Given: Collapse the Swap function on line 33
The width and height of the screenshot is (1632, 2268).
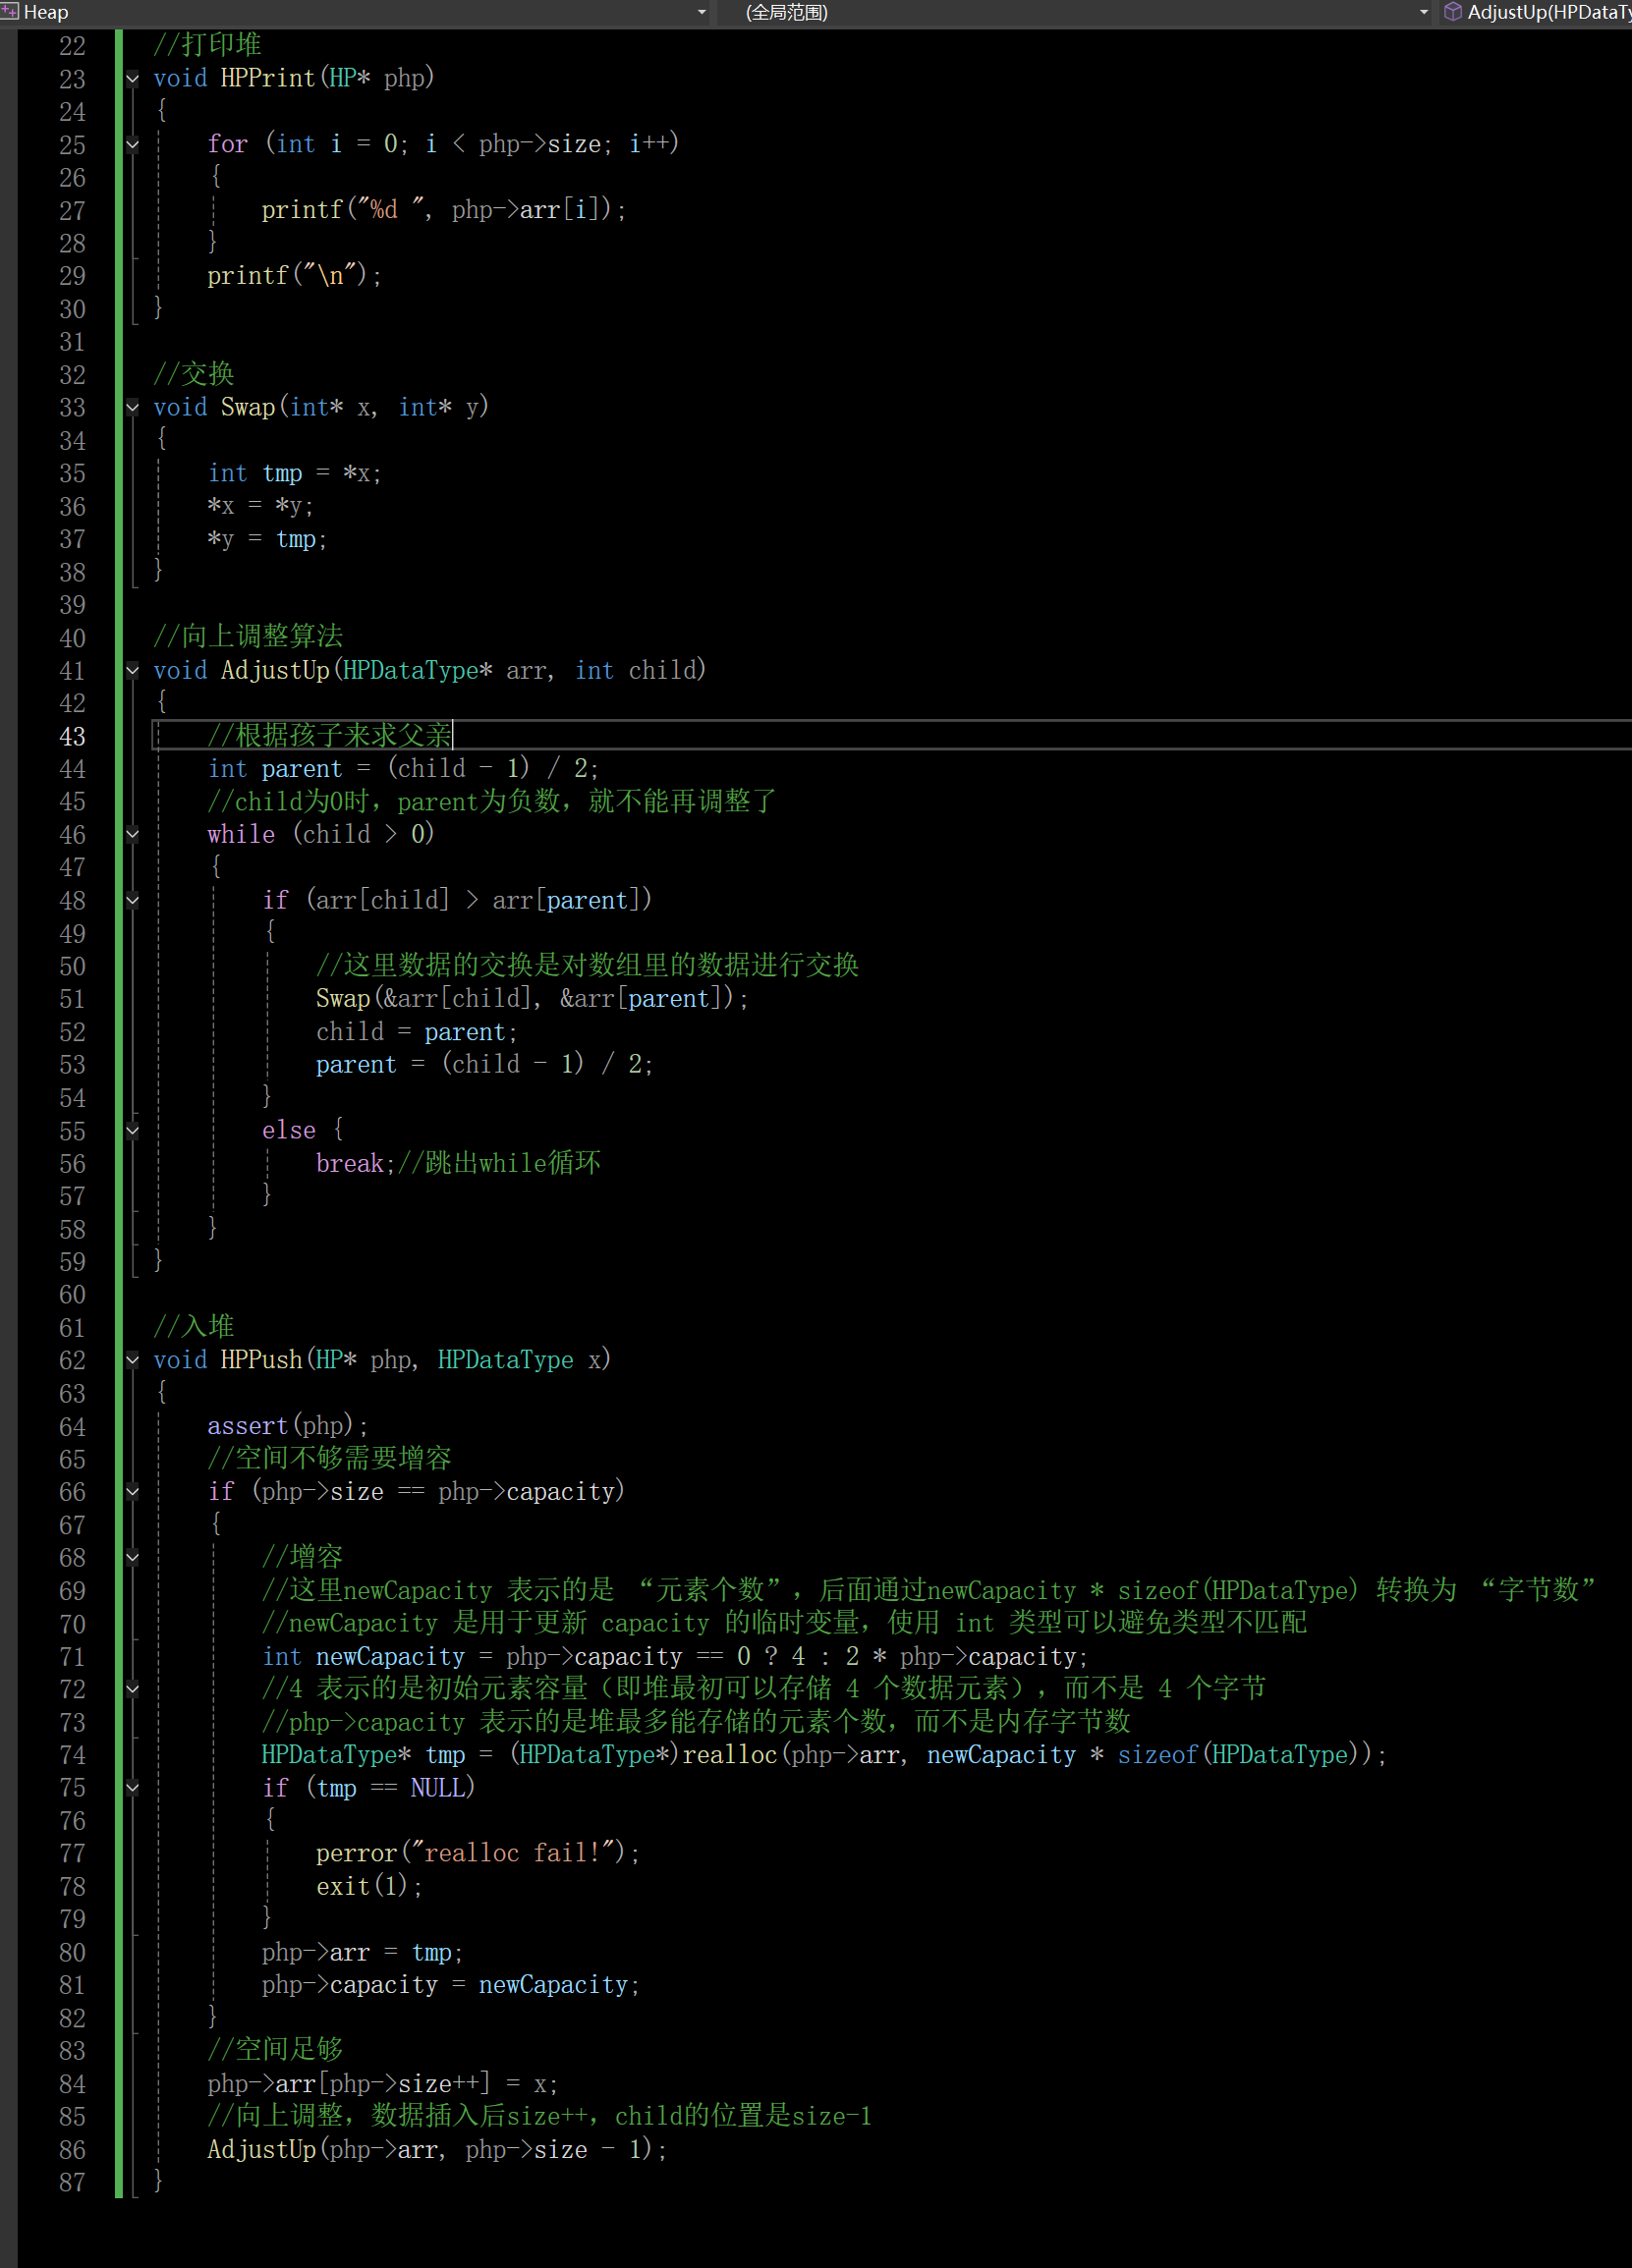Looking at the screenshot, I should [132, 407].
